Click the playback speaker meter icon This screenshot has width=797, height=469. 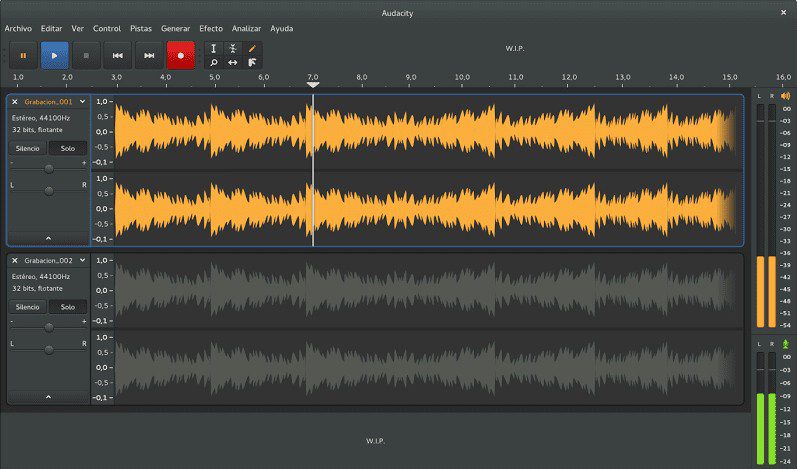pyautogui.click(x=786, y=96)
